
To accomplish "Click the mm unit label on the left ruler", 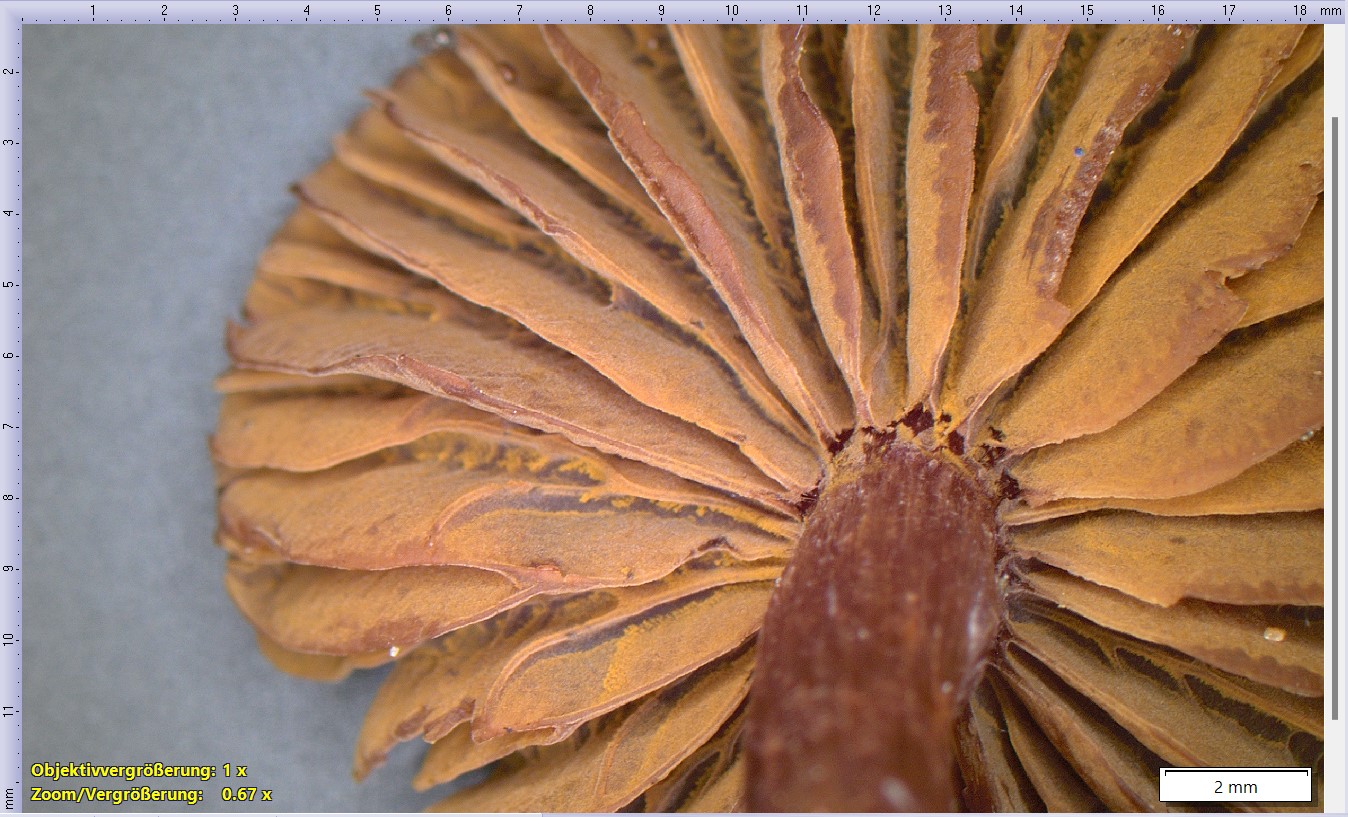I will click(9, 797).
